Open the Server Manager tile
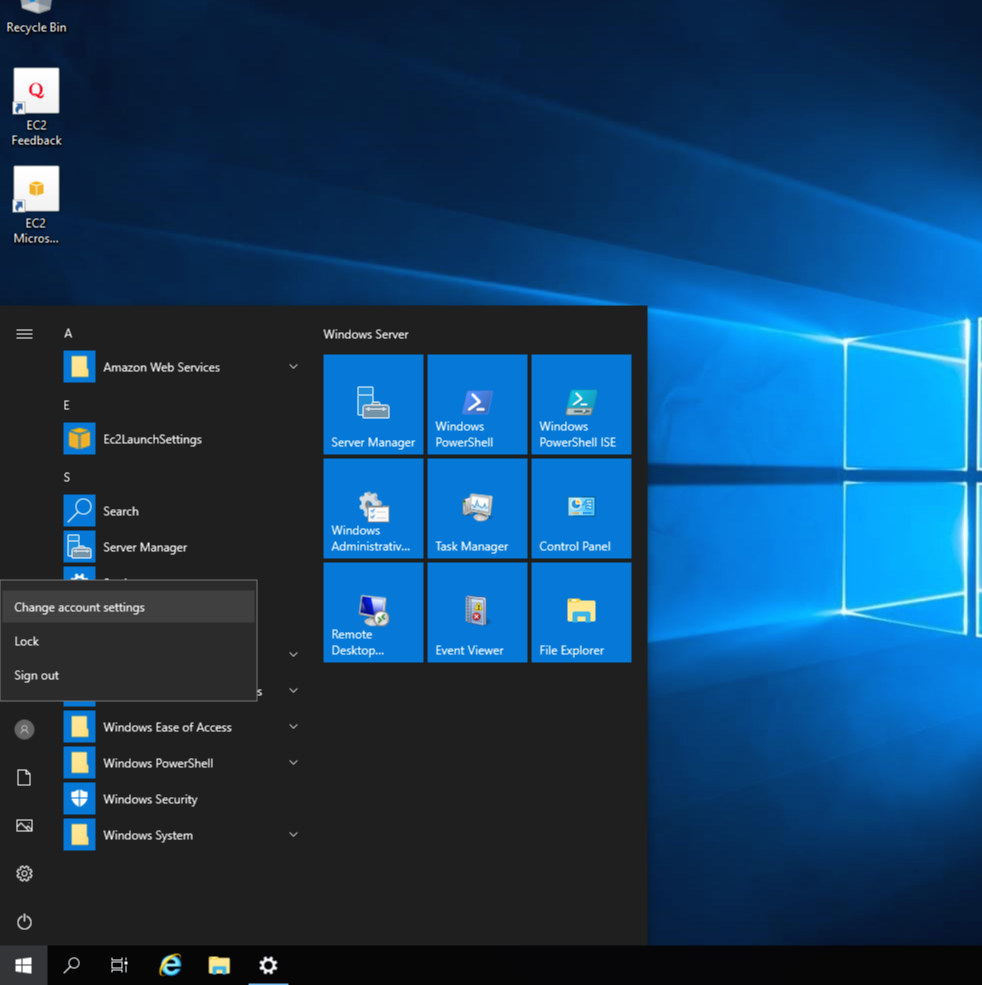The image size is (982, 985). coord(373,404)
